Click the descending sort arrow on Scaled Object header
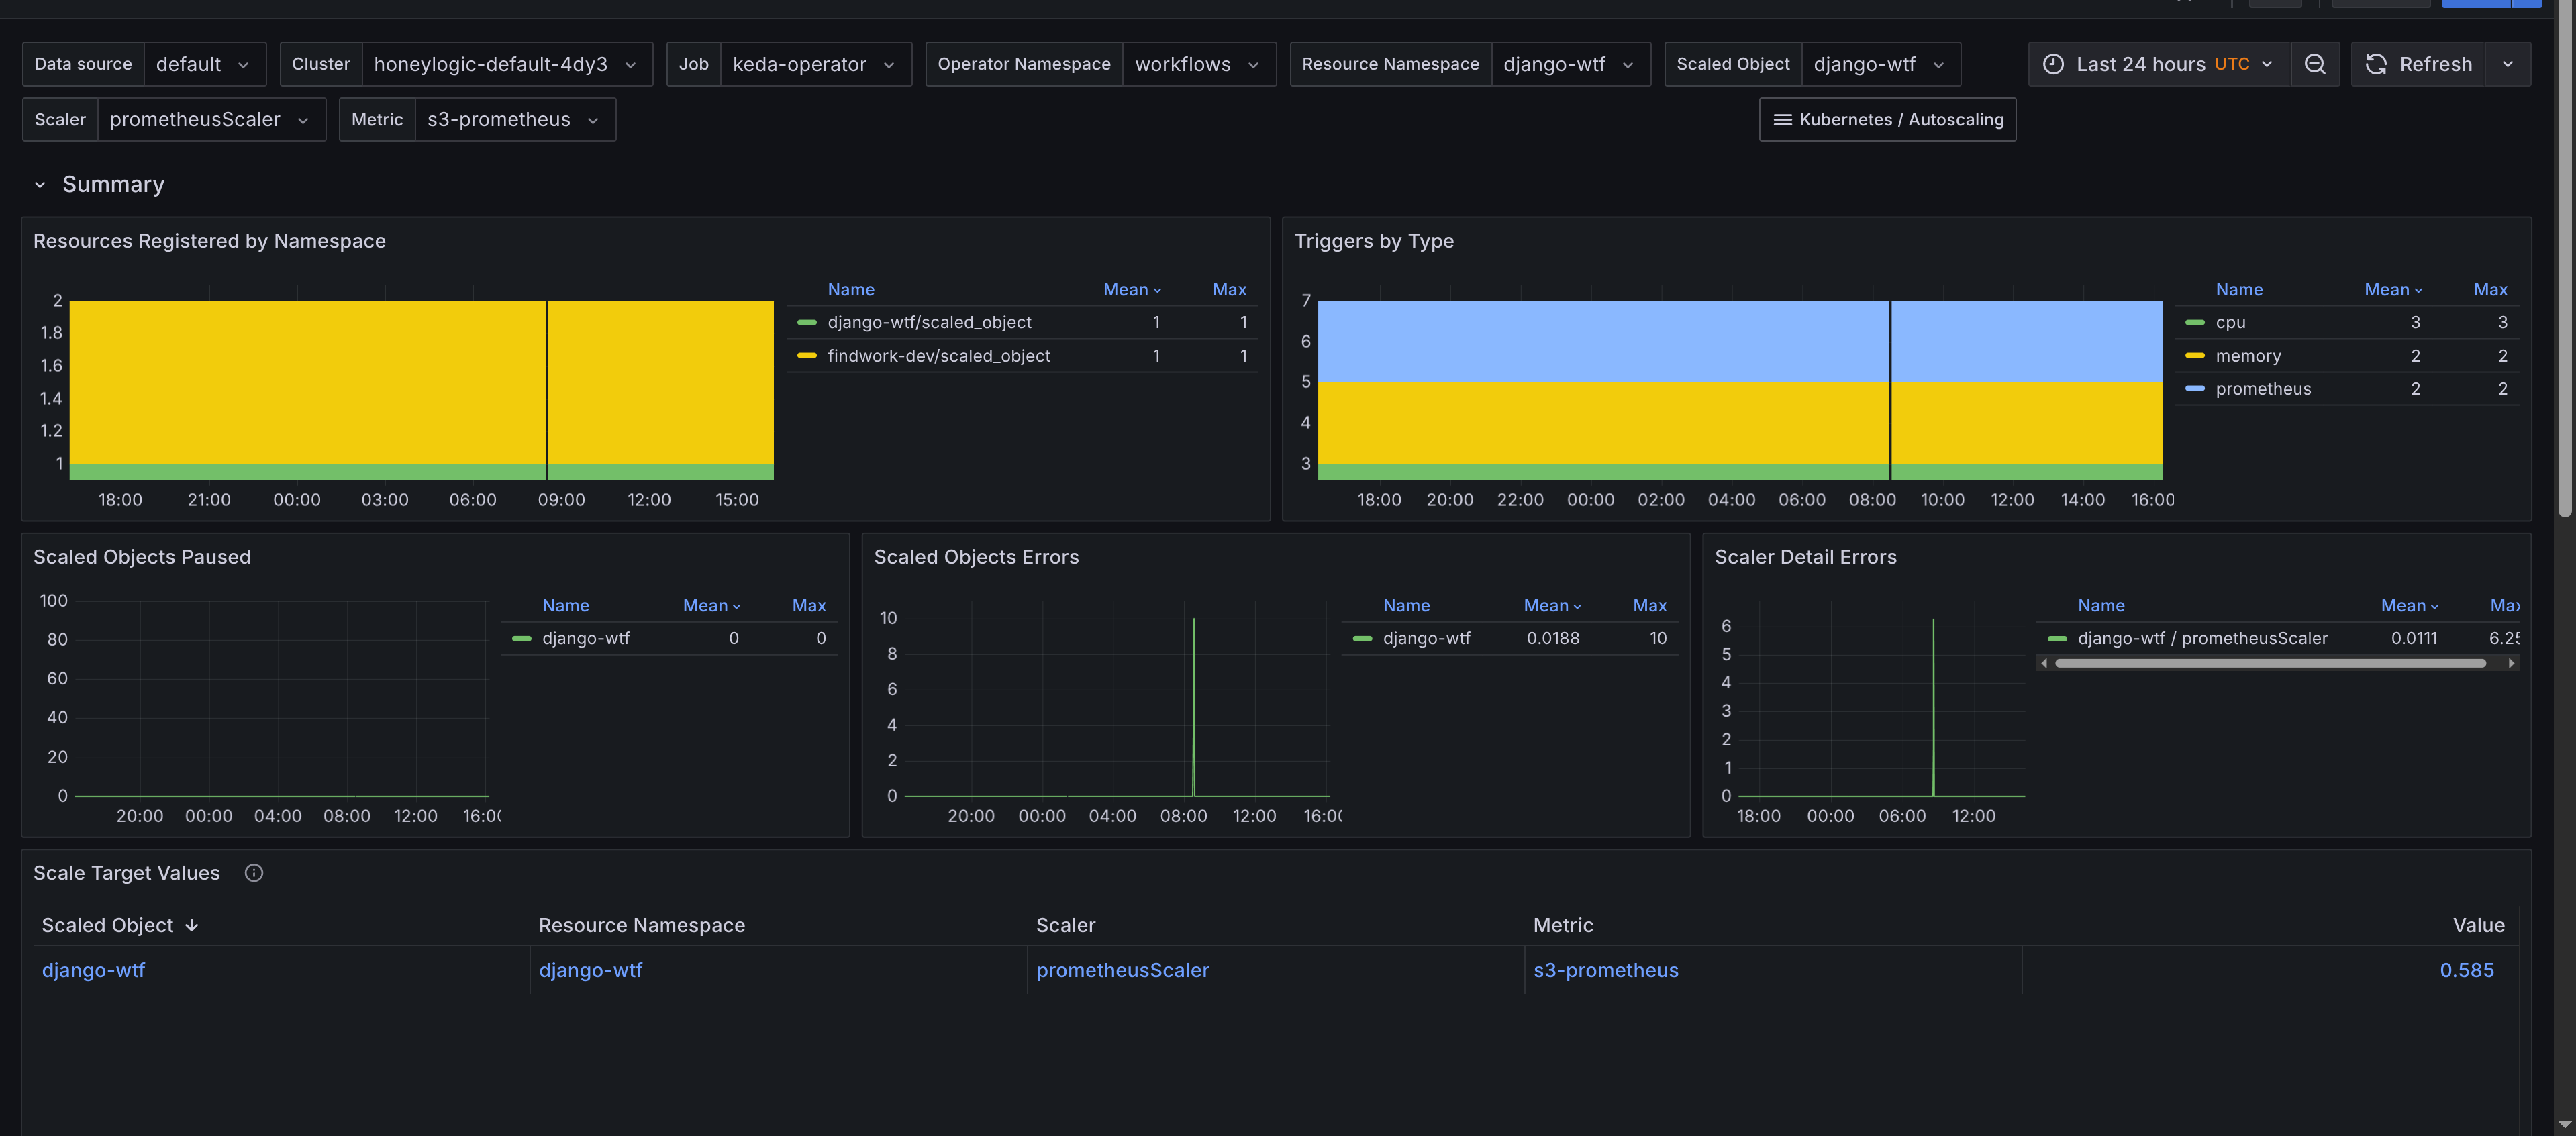Viewport: 2576px width, 1136px height. [191, 925]
